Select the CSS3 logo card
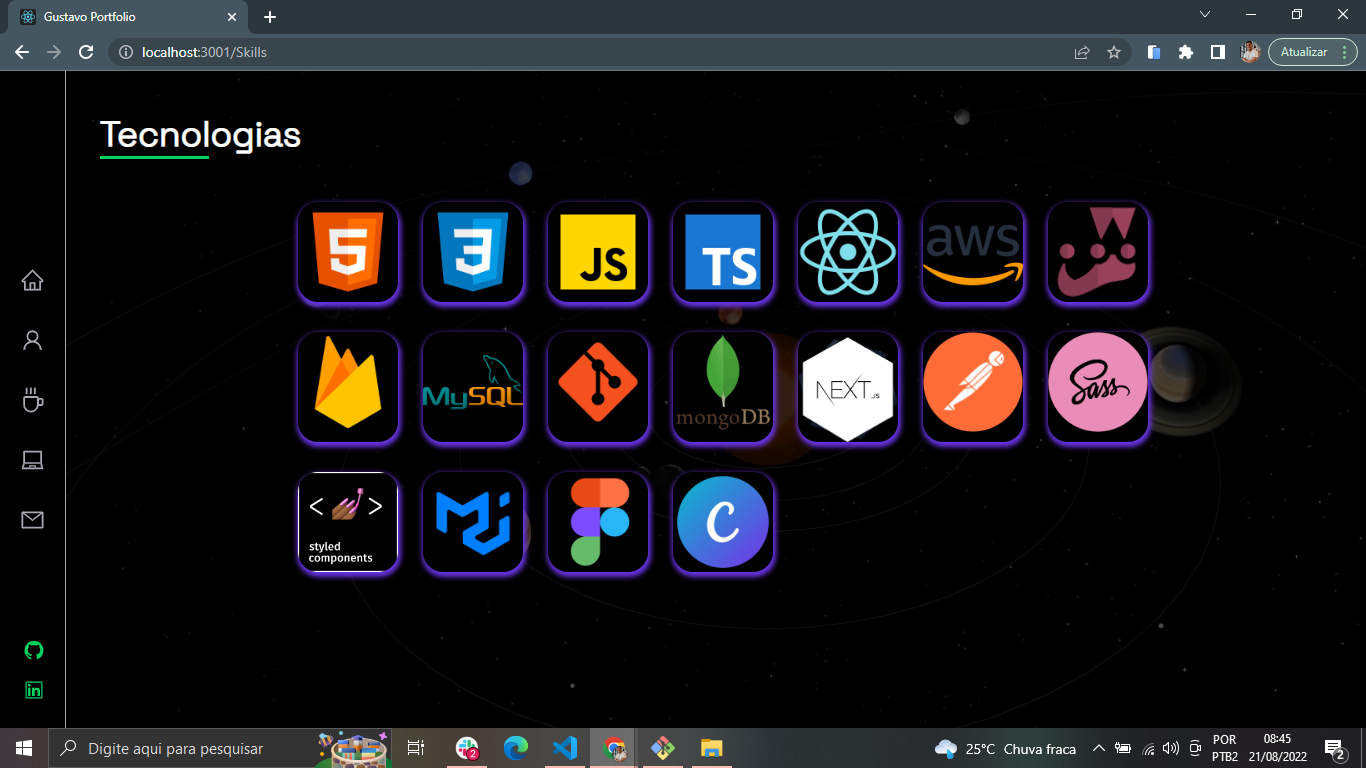Screen dimensions: 1366x768 [x=473, y=252]
